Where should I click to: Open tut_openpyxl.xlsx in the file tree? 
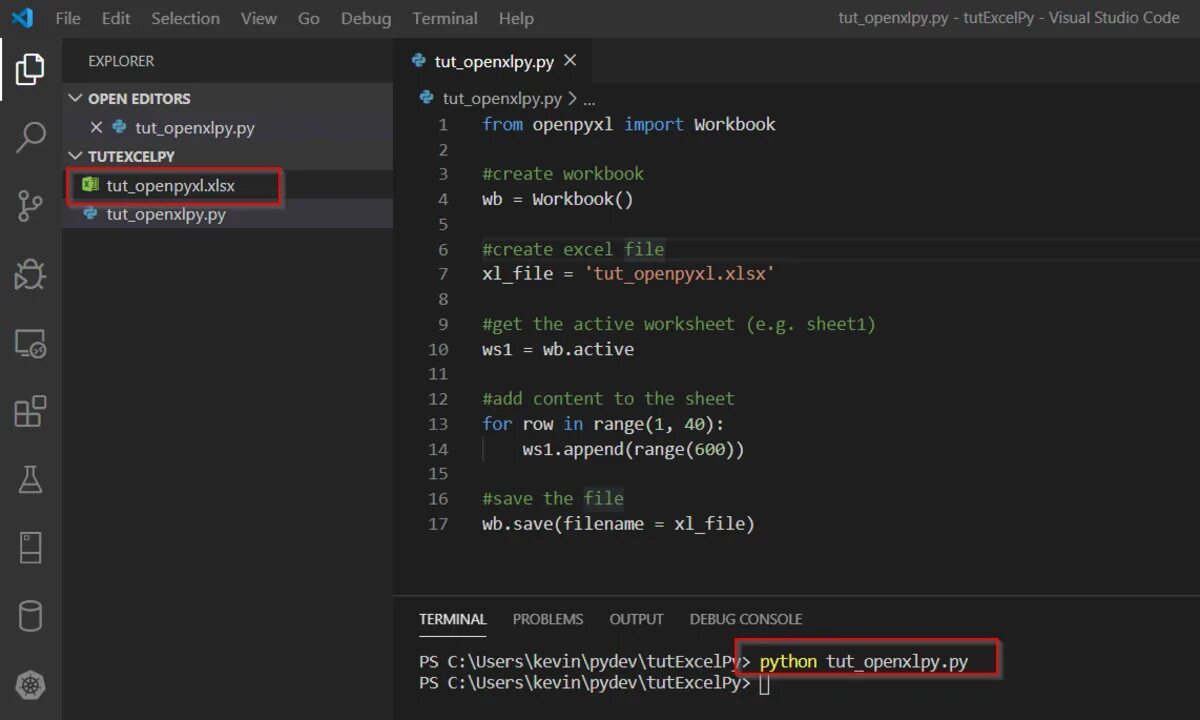click(x=171, y=185)
